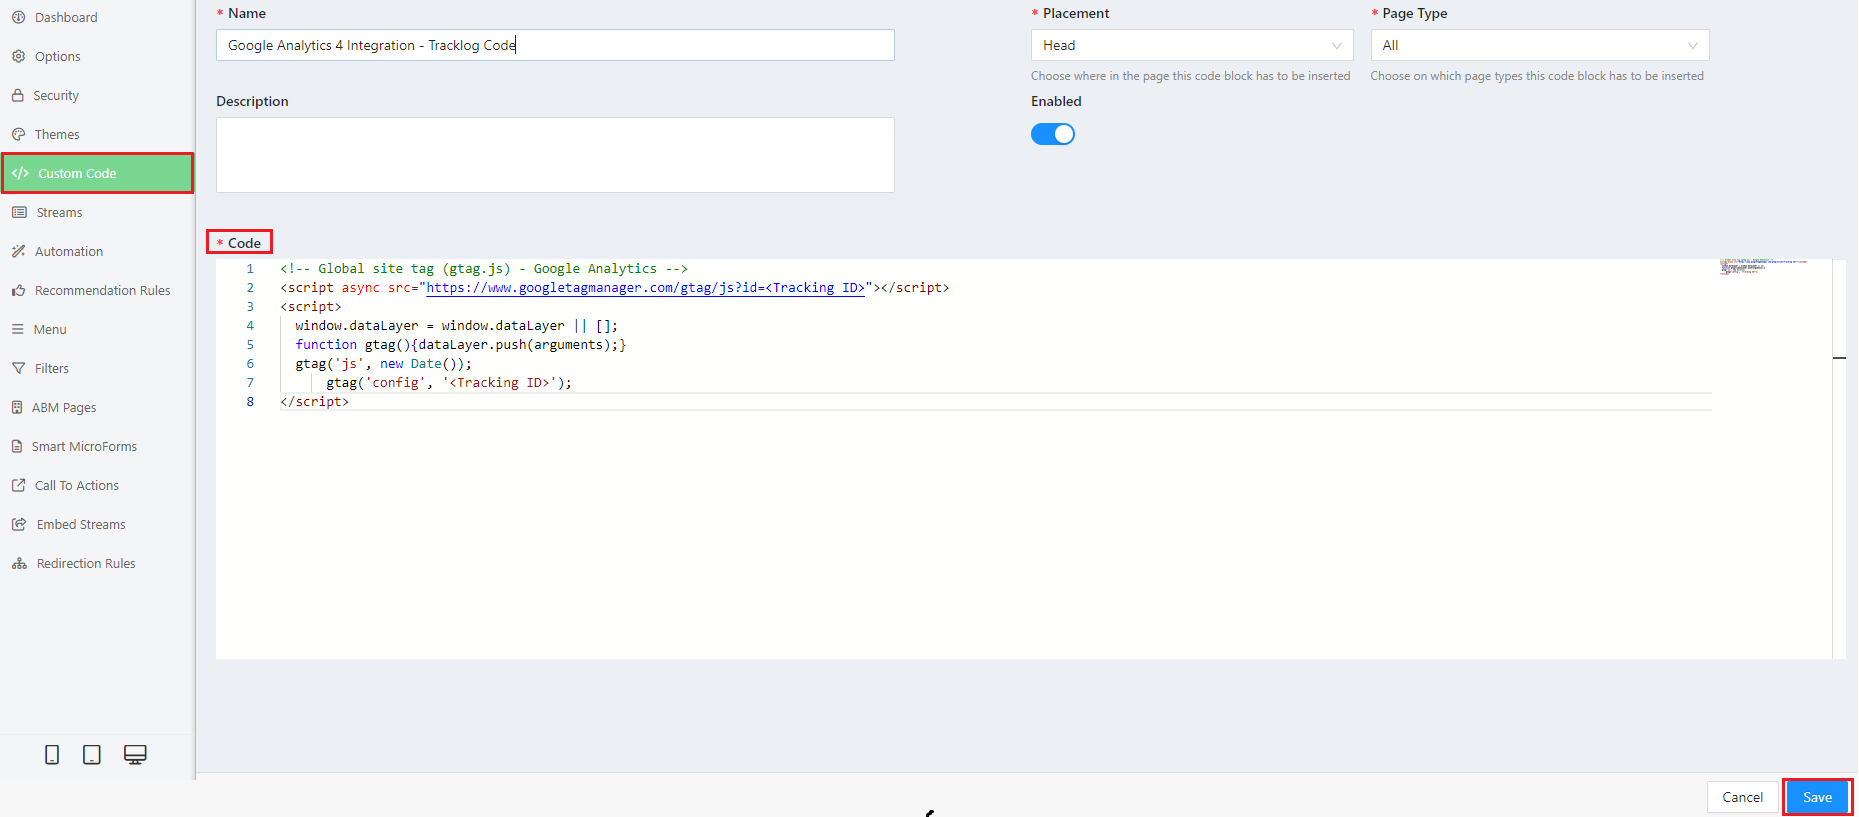Switch to tablet preview icon
Viewport: 1859px width, 817px height.
point(92,755)
